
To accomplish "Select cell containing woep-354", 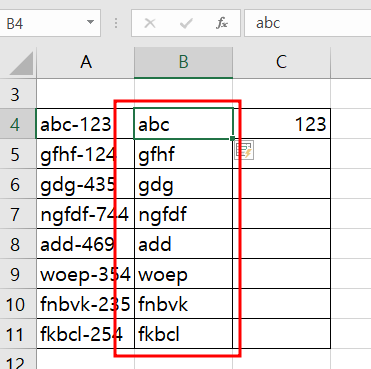I will point(85,274).
